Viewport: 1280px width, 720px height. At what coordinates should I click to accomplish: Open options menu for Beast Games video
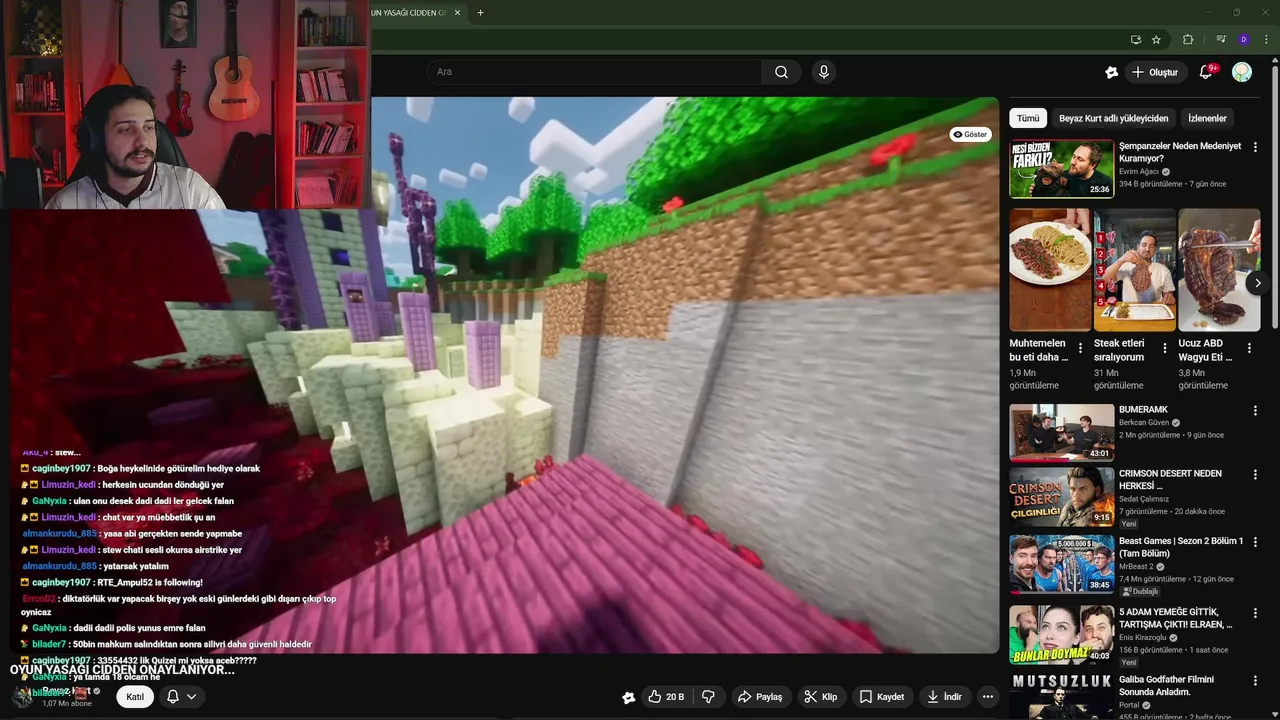click(x=1256, y=542)
